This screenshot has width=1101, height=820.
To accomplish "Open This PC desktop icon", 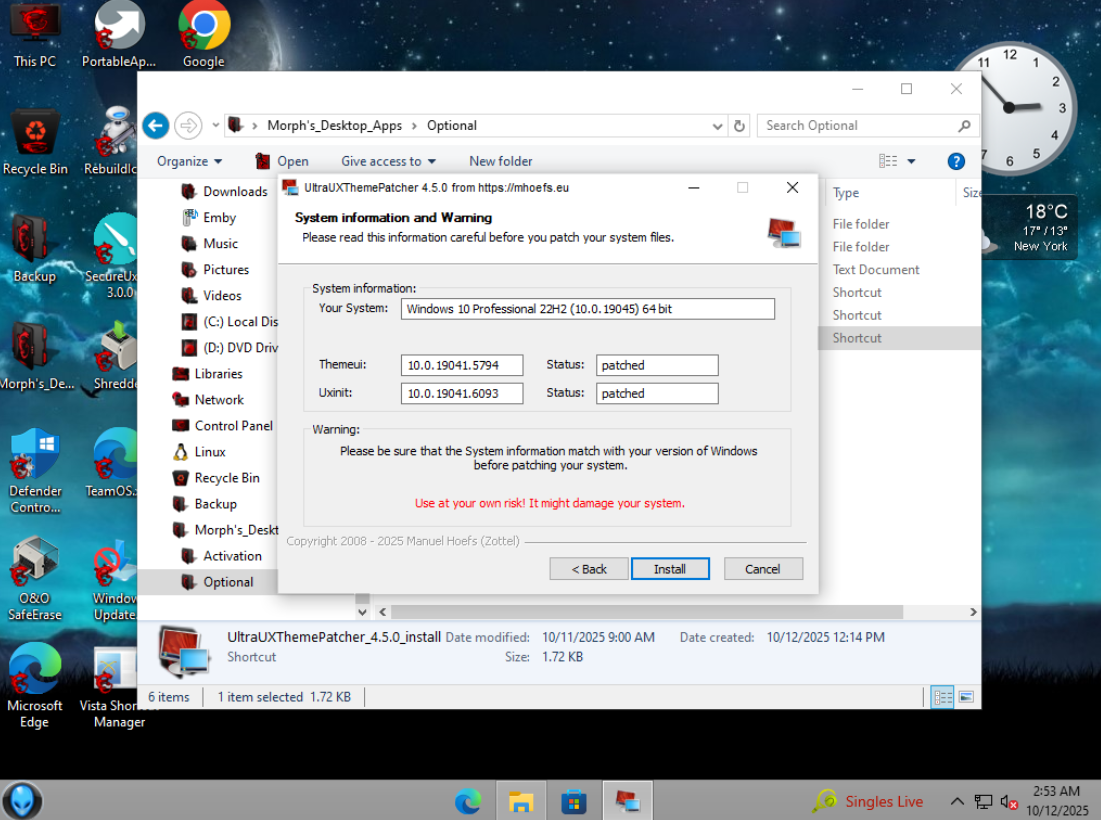I will click(34, 35).
